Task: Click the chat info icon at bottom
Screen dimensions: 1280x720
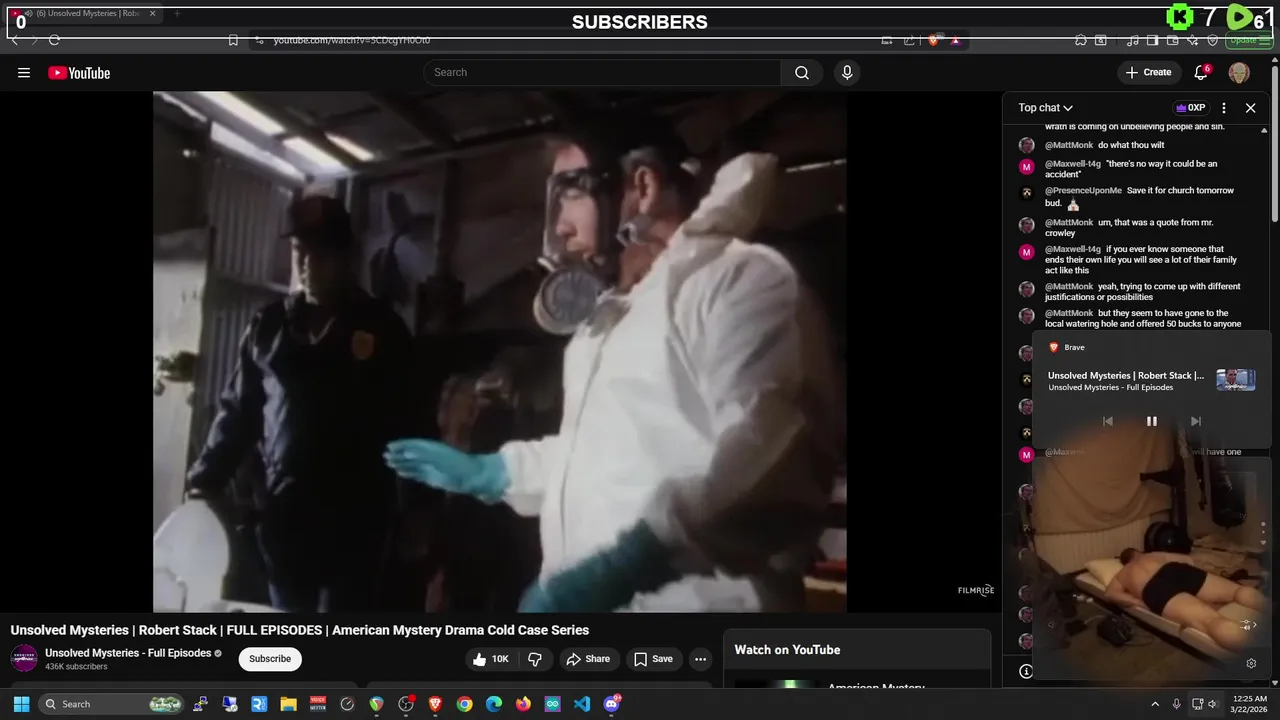Action: pos(1025,671)
